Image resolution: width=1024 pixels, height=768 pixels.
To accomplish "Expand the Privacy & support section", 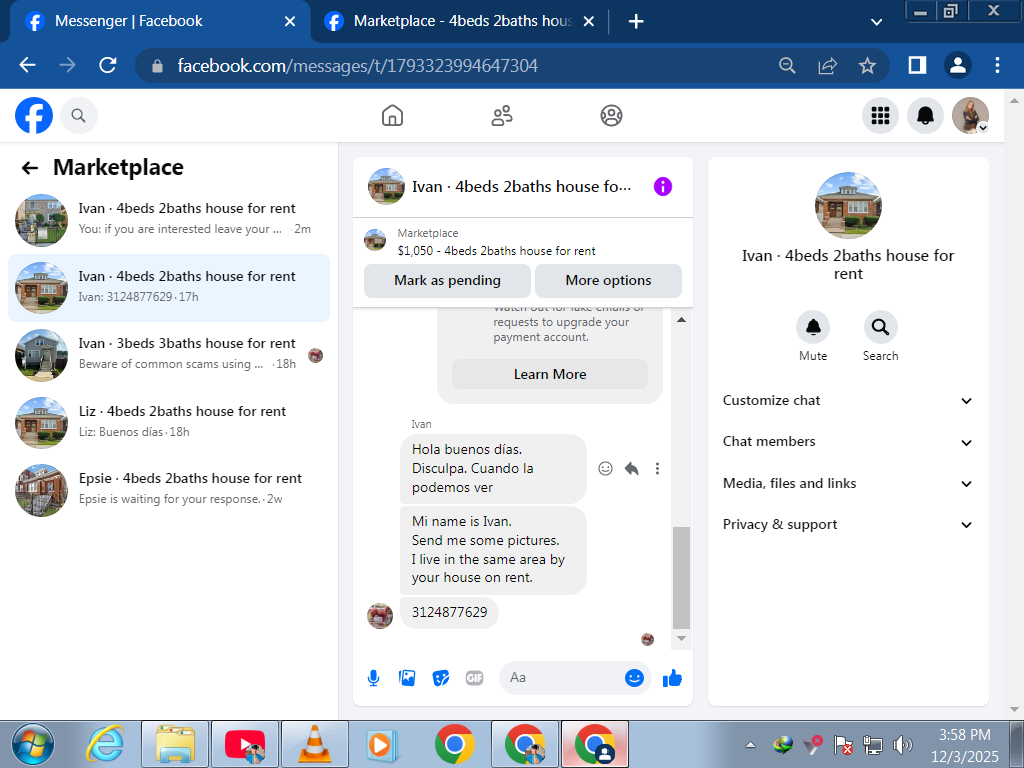I will 848,525.
